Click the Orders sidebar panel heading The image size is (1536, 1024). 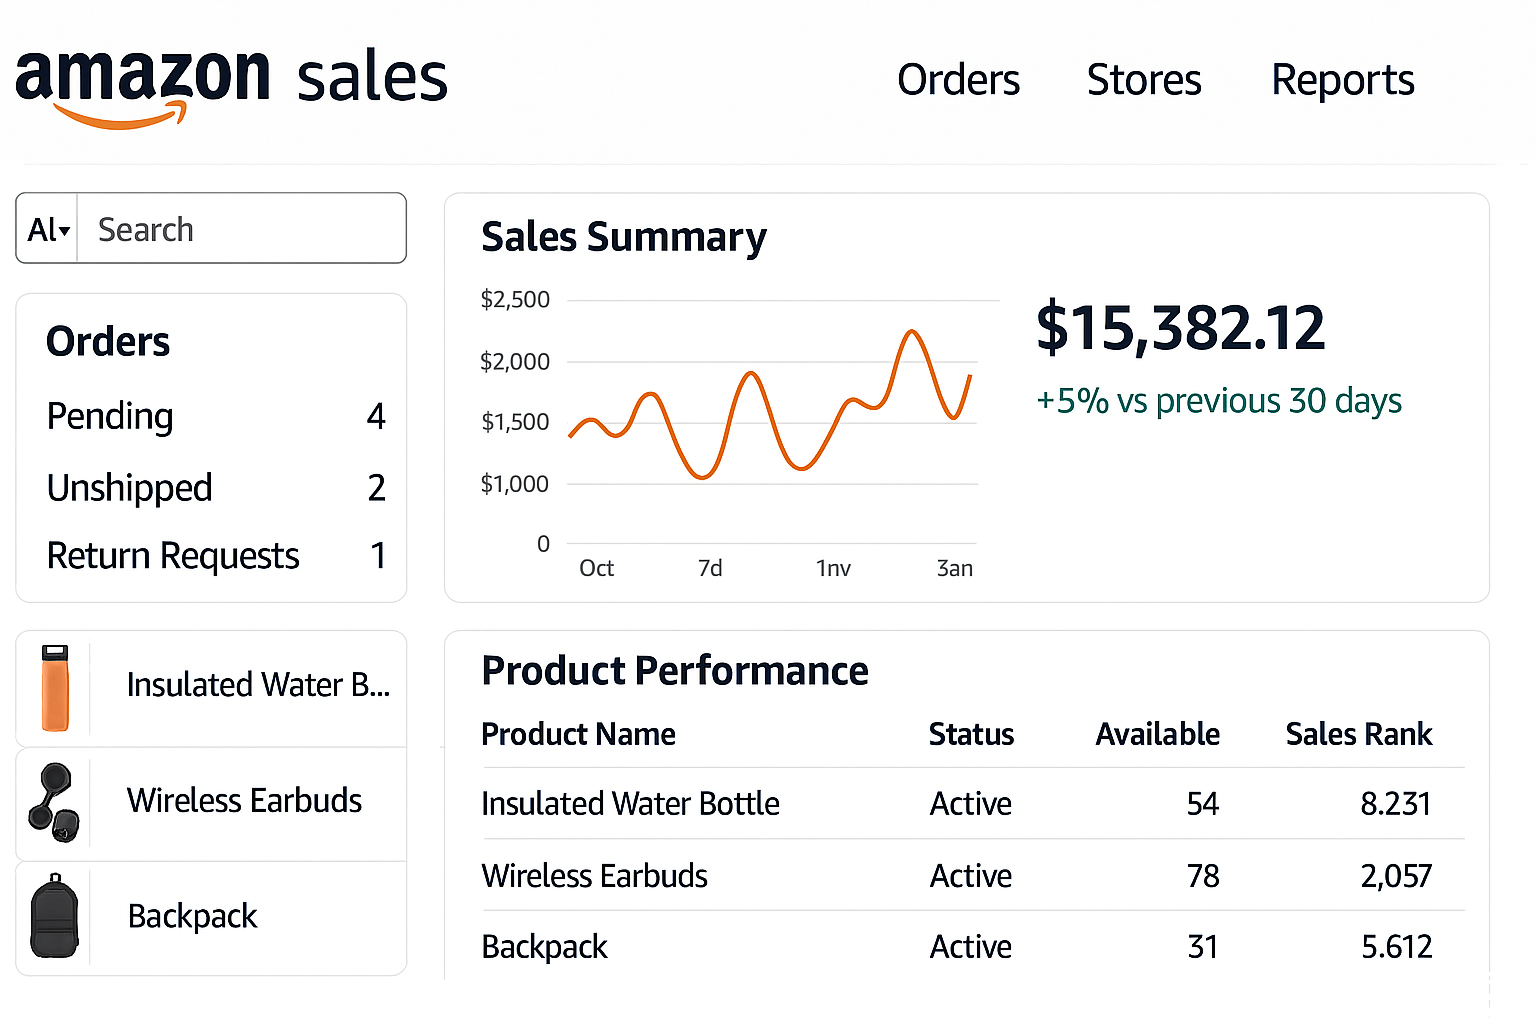pos(108,342)
